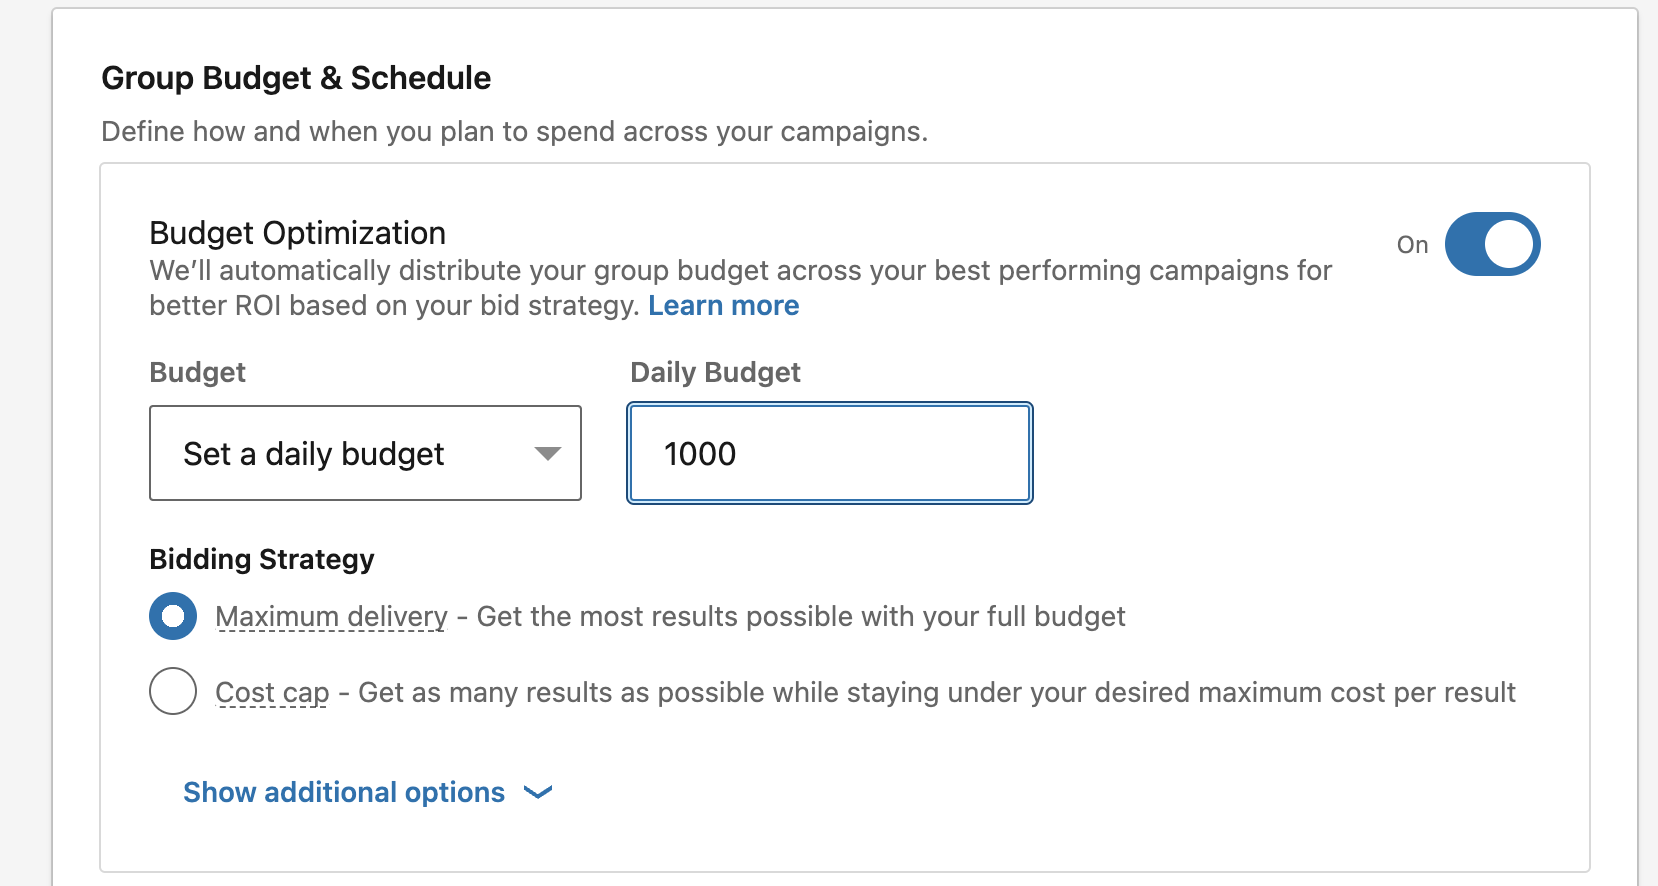Click the Budget Optimization heading
Image resolution: width=1658 pixels, height=886 pixels.
click(x=297, y=233)
